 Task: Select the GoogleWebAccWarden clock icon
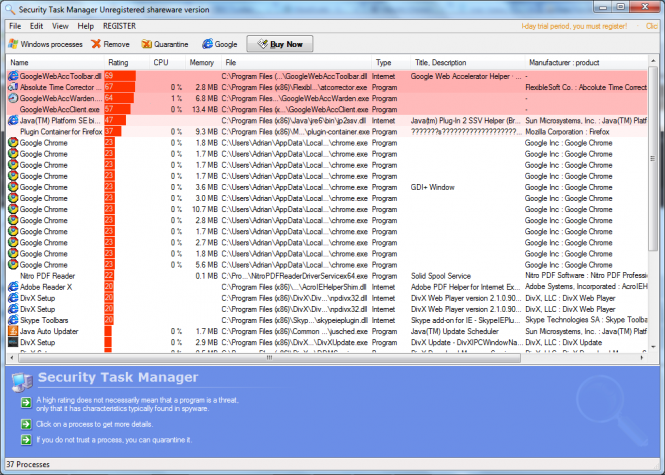click(13, 98)
